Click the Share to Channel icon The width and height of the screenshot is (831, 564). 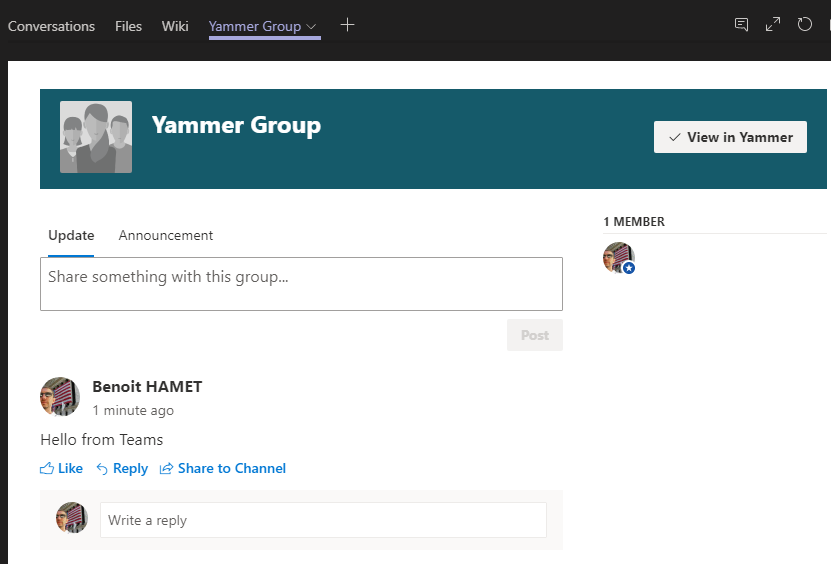[166, 468]
